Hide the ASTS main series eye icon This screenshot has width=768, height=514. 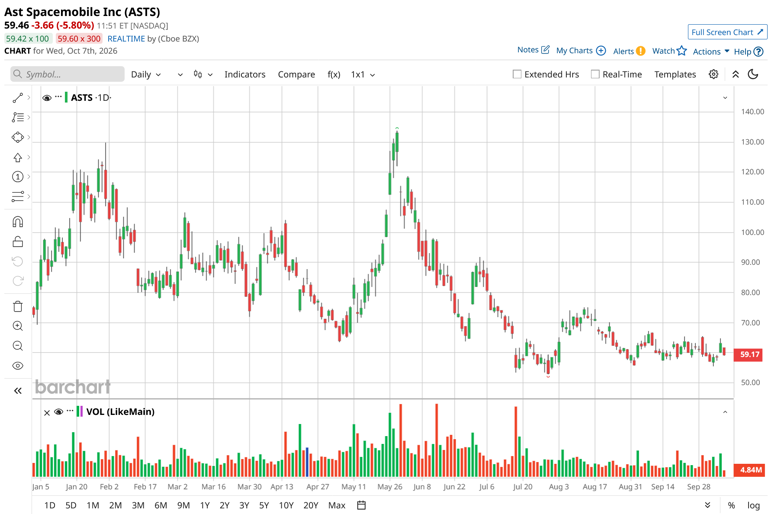pyautogui.click(x=47, y=98)
